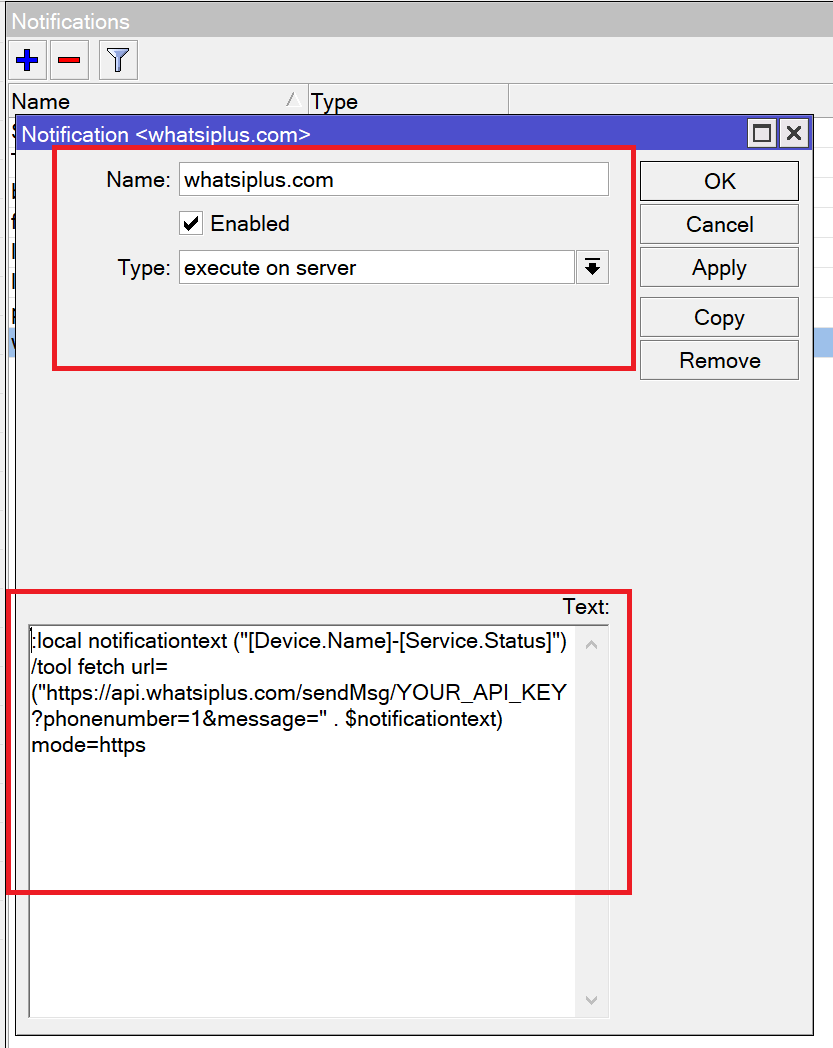Remove this notification via the Remove button

(719, 360)
